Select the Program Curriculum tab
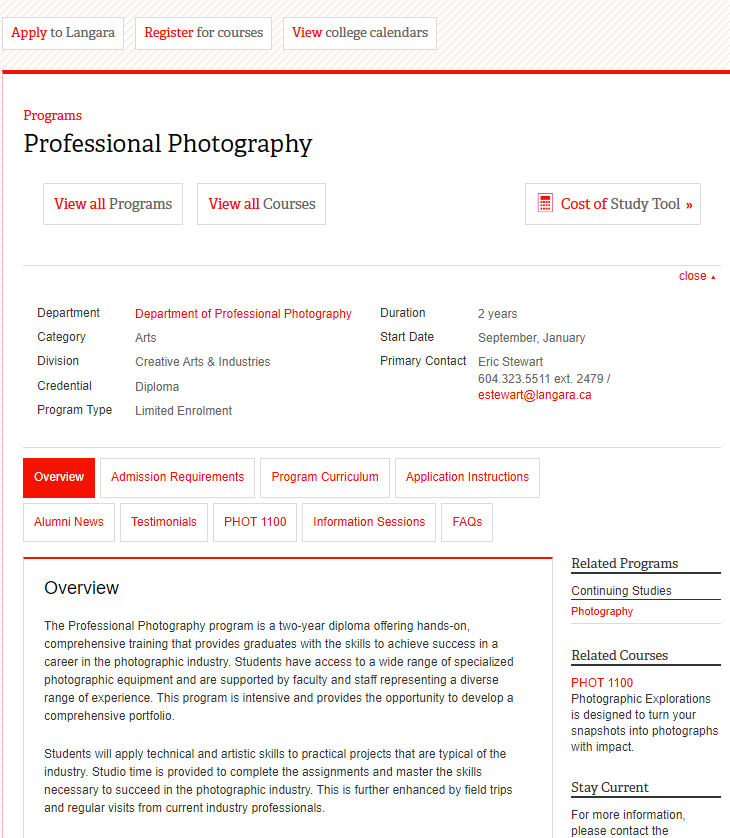Screen dimensions: 730x838 pos(325,477)
